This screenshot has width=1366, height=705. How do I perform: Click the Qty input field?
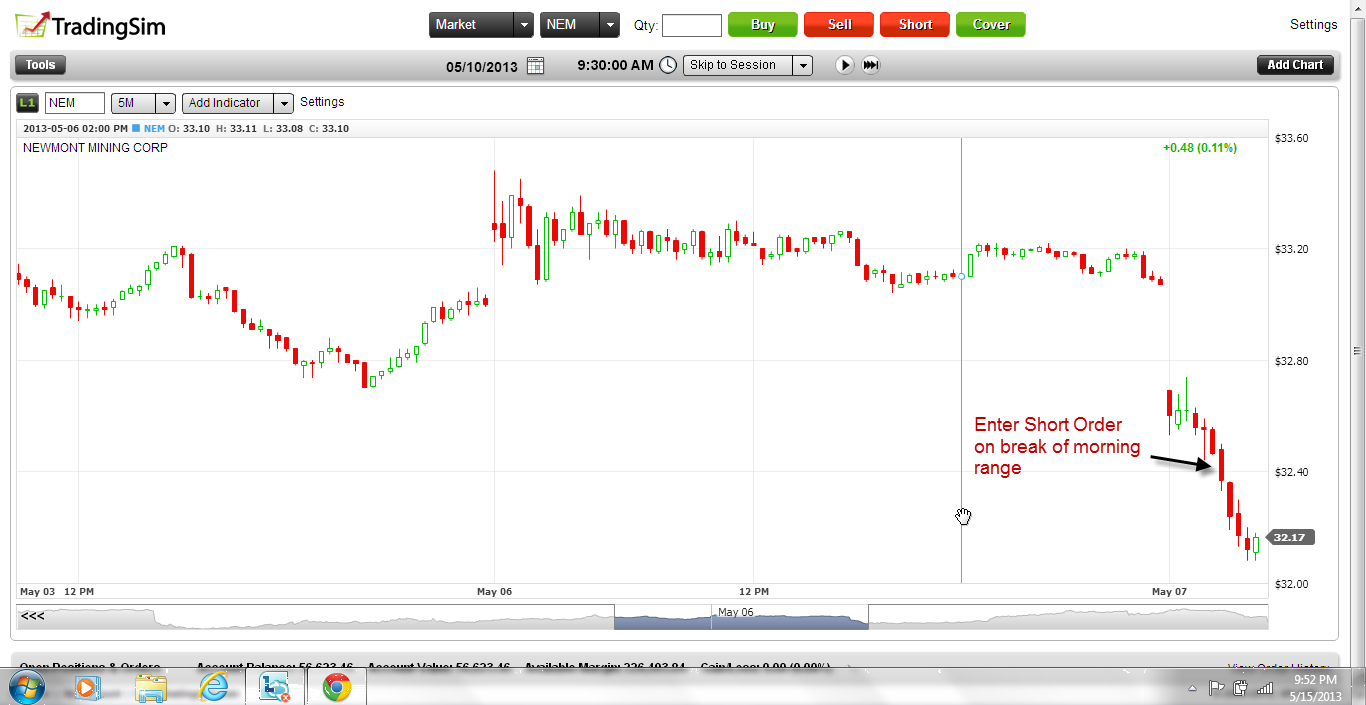[691, 25]
